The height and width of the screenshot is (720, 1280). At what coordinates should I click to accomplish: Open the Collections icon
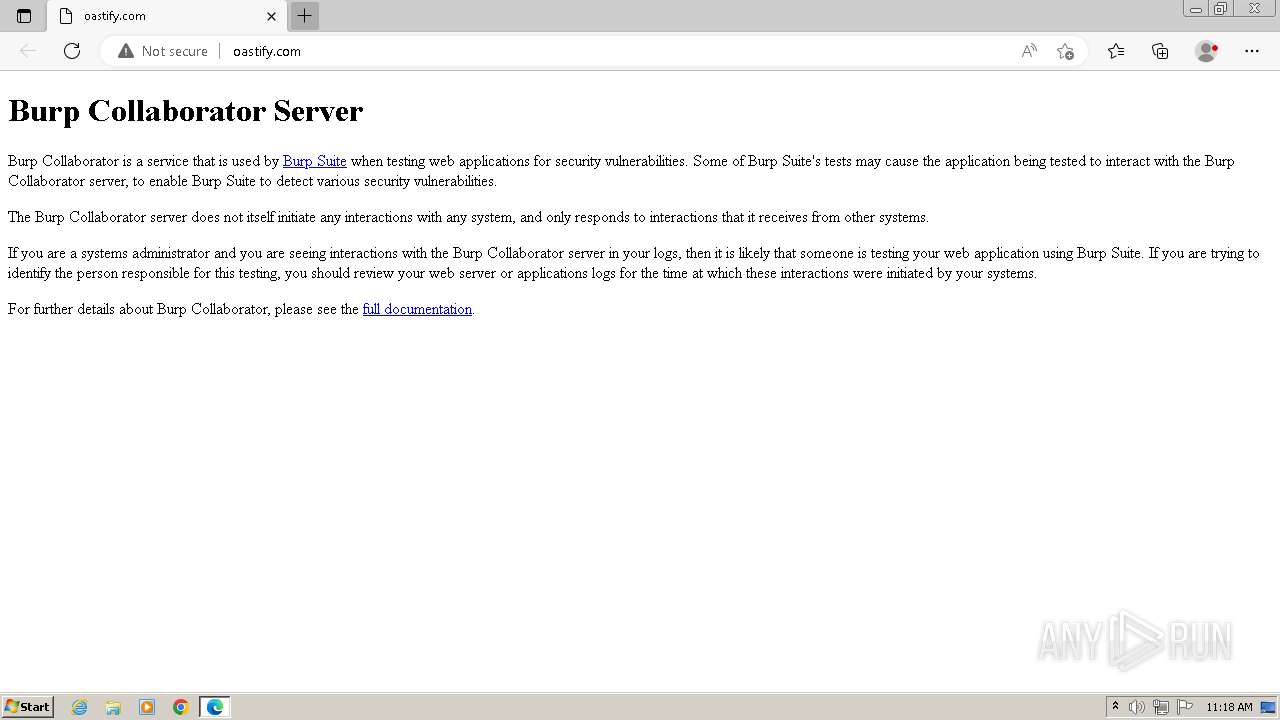[1160, 51]
